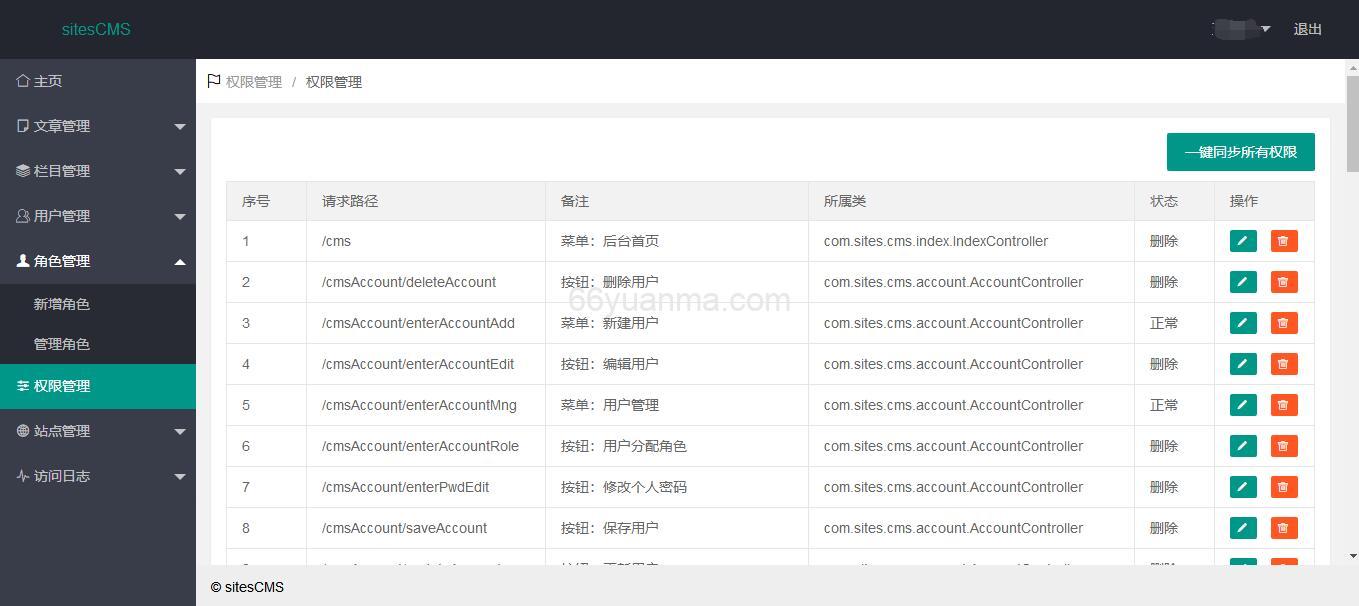Edit the /cmsAccount/enterAccountAdd entry

1242,323
